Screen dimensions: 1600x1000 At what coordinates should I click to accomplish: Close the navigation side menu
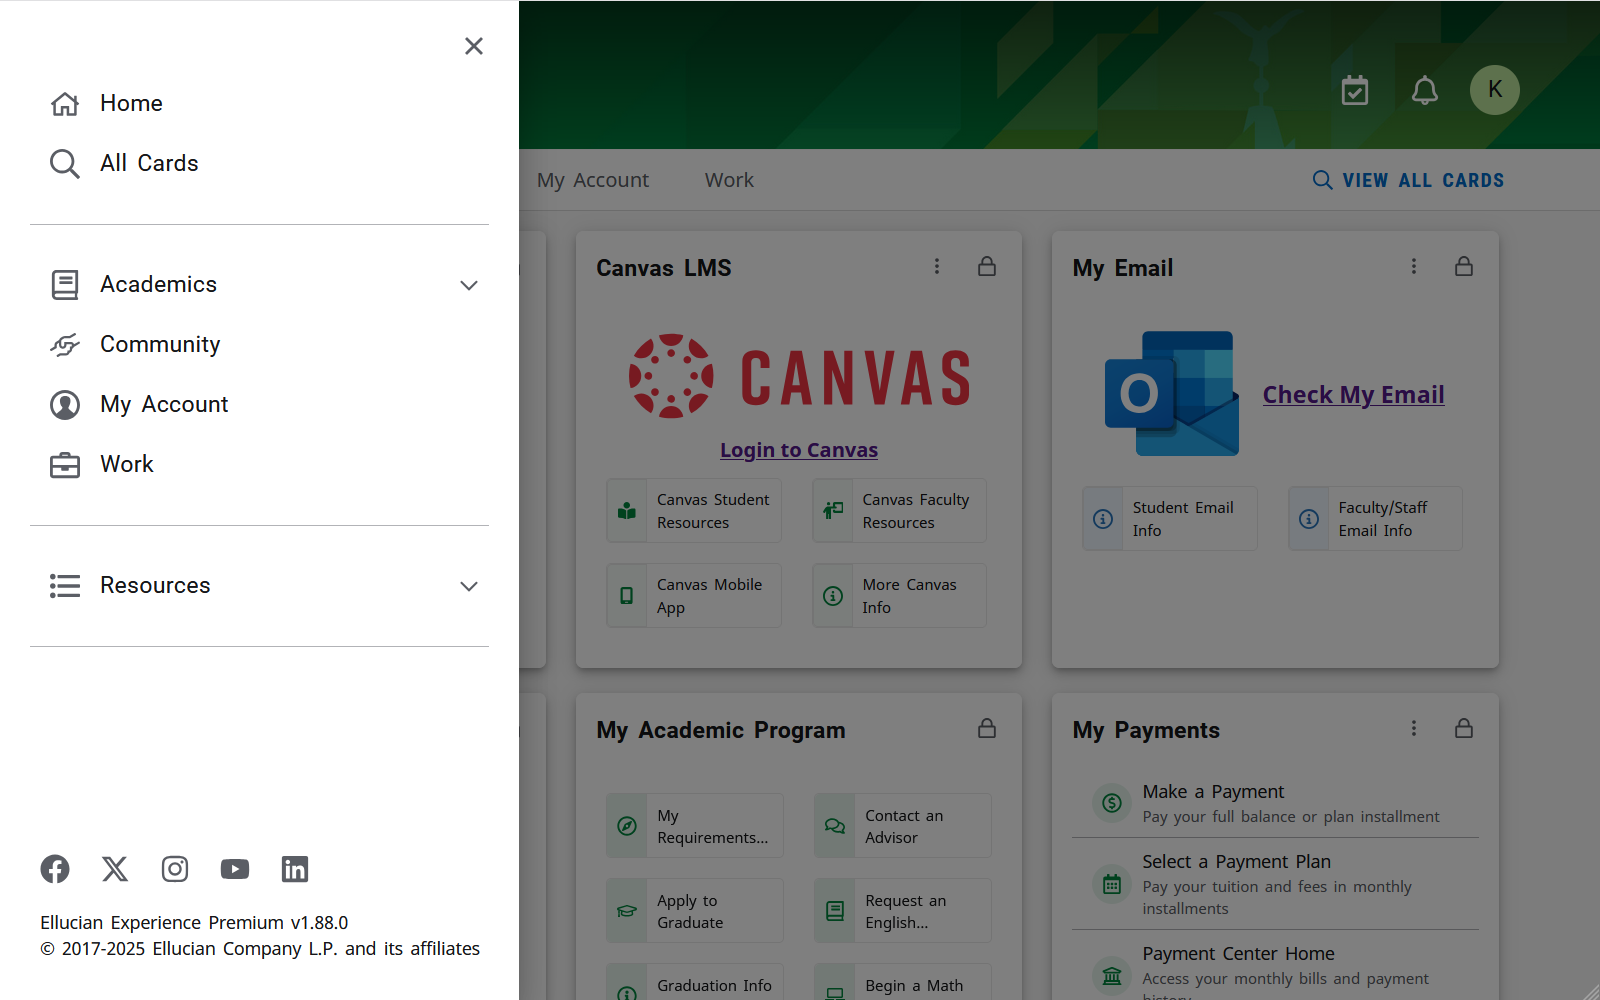[x=474, y=46]
